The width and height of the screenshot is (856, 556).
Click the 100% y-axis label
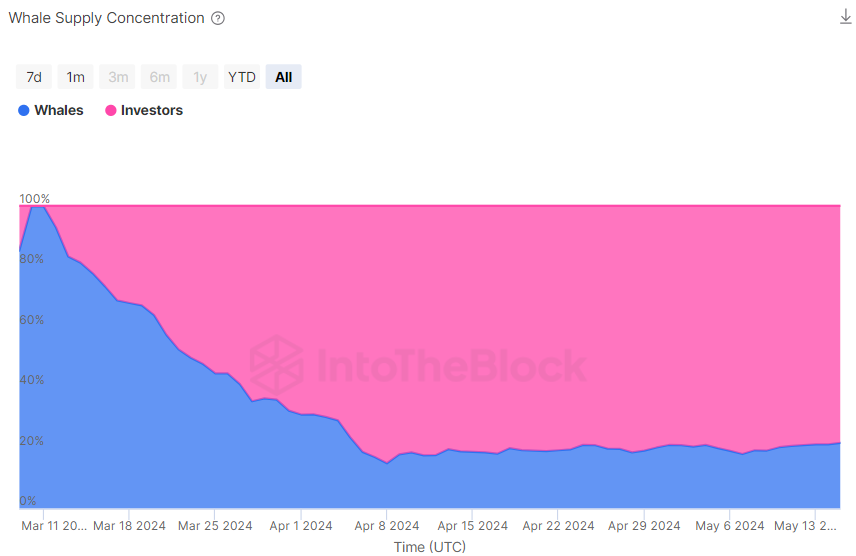pyautogui.click(x=35, y=199)
